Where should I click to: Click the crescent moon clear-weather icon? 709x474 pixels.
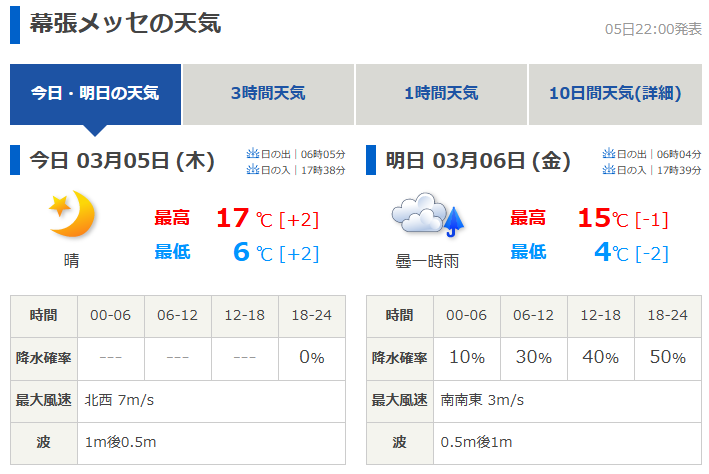pyautogui.click(x=71, y=215)
